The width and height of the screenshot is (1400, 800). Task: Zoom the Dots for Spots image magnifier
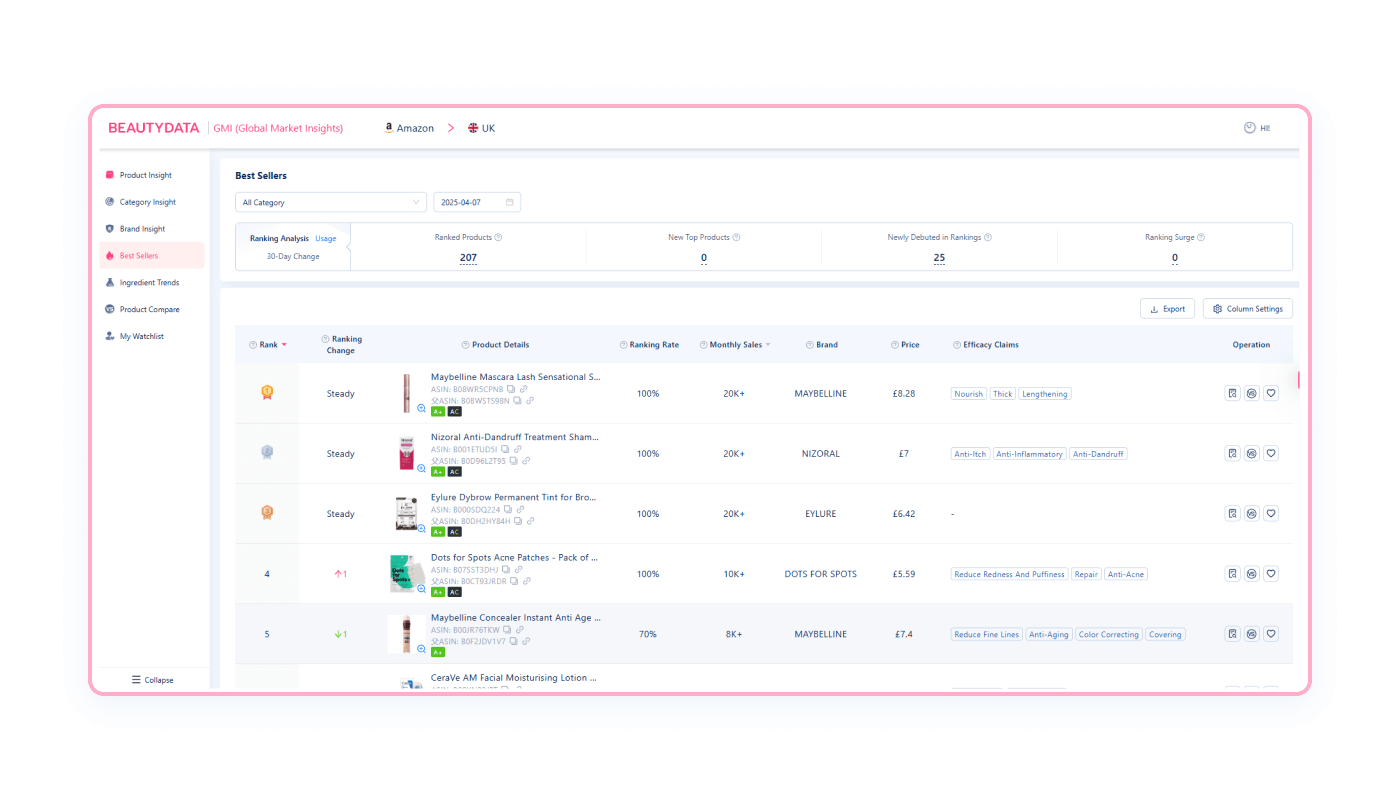coord(421,589)
